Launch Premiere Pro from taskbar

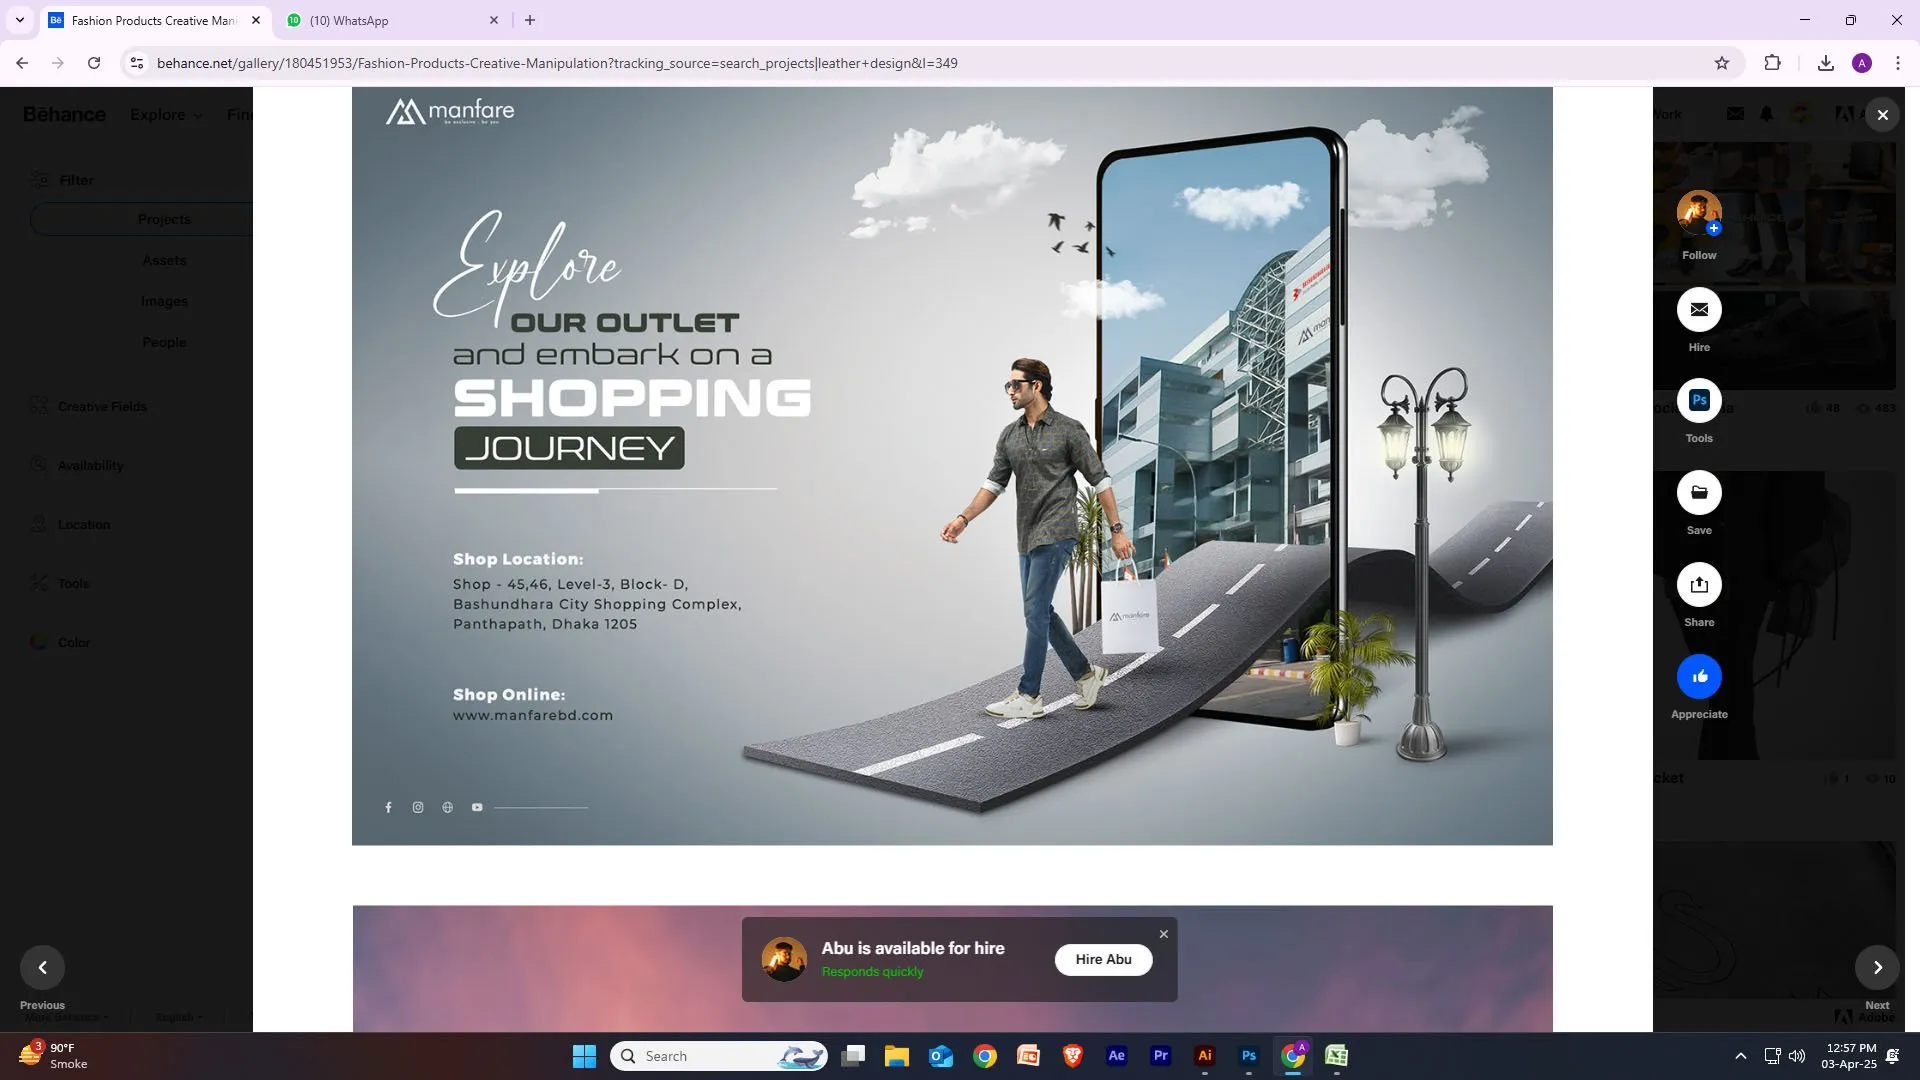[x=1161, y=1056]
